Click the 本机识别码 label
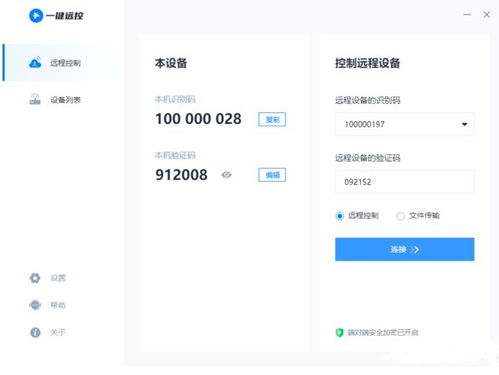The width and height of the screenshot is (499, 375). point(175,99)
